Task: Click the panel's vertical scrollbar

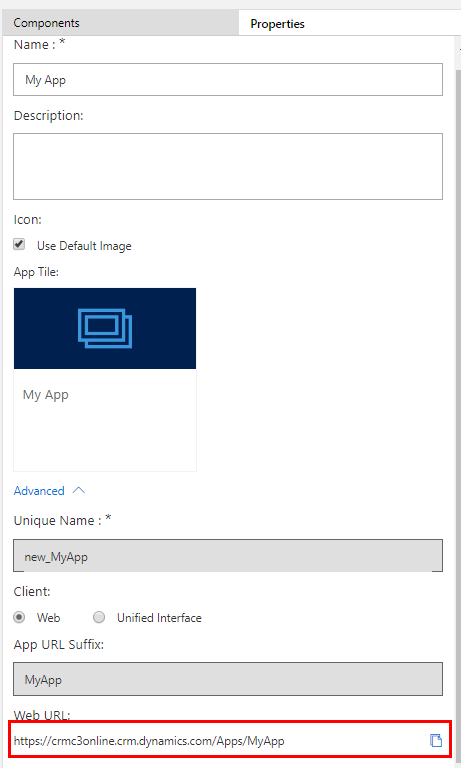Action: coord(459,392)
